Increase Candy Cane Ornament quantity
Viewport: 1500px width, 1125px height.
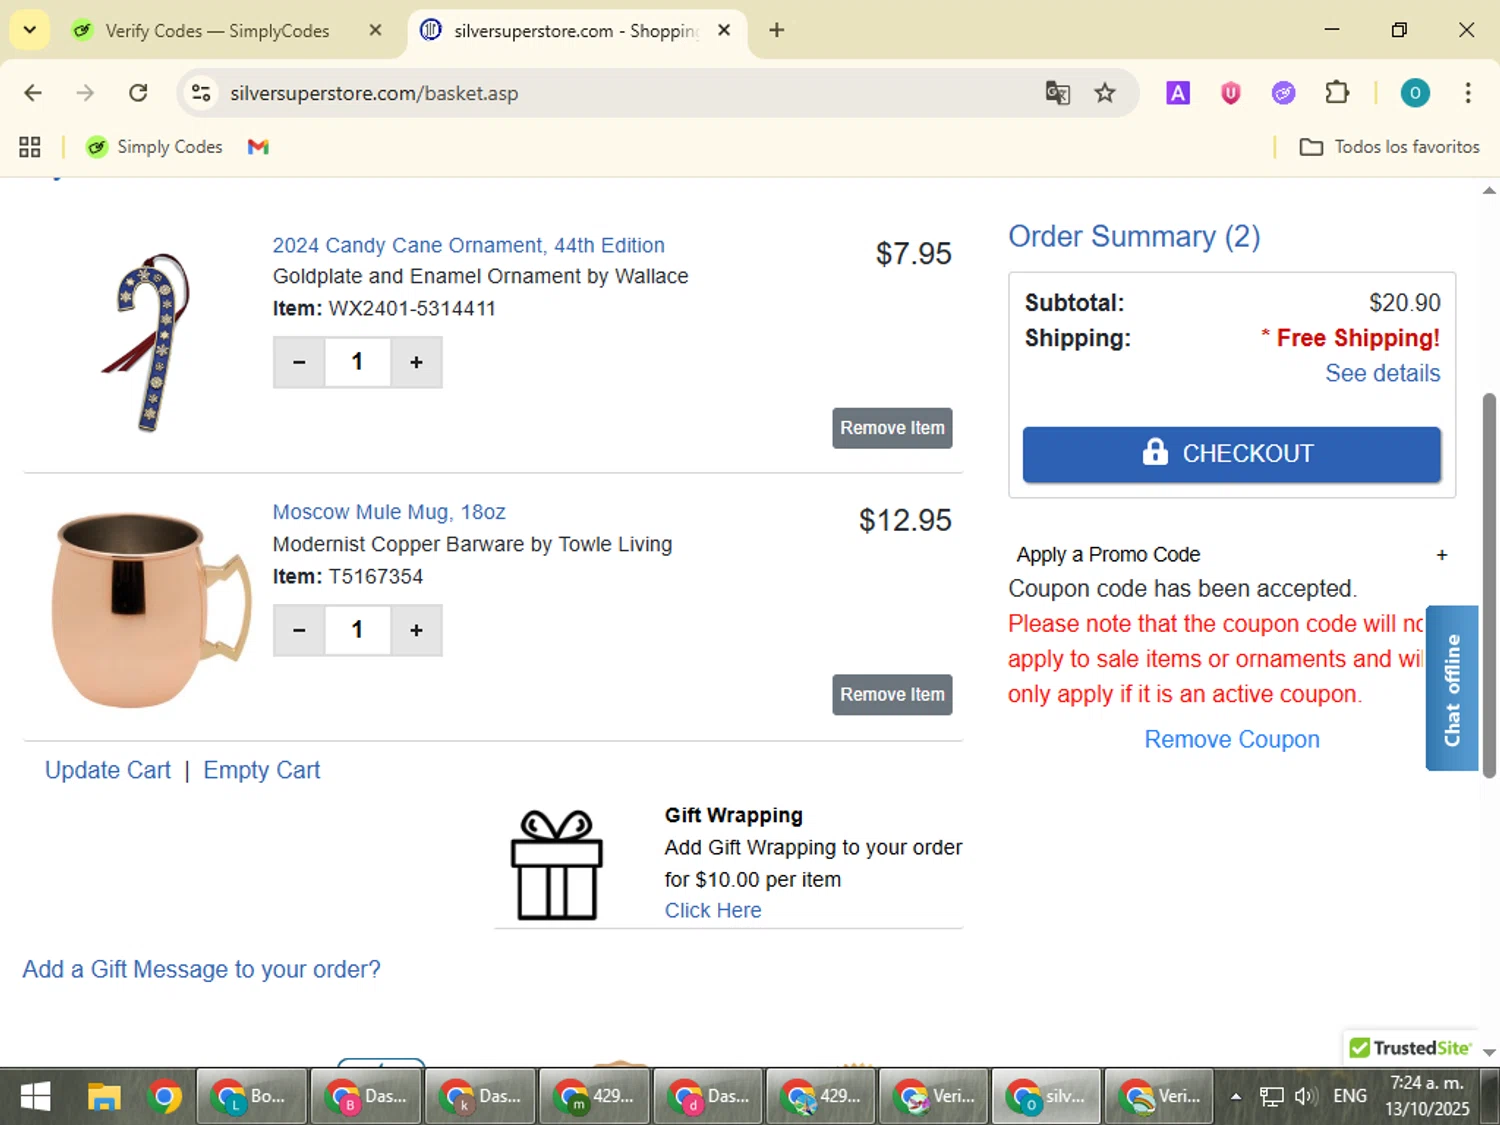coord(416,362)
